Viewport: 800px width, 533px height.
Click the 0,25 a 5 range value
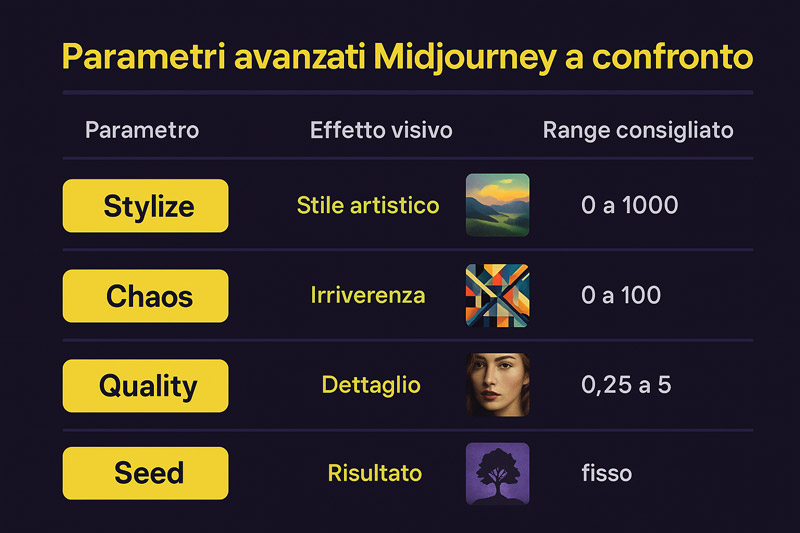pos(626,385)
